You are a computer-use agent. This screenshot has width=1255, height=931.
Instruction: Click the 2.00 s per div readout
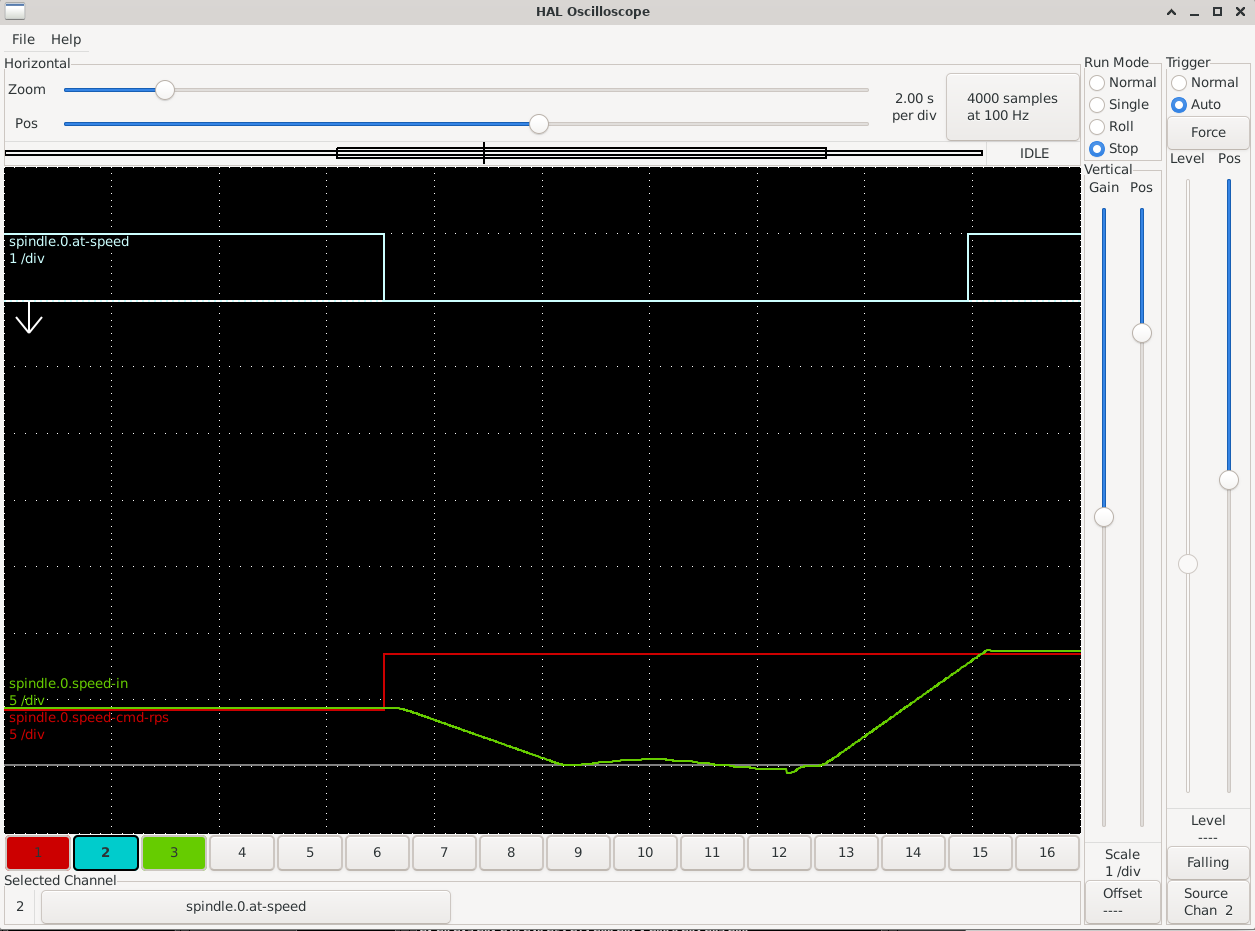coord(915,107)
